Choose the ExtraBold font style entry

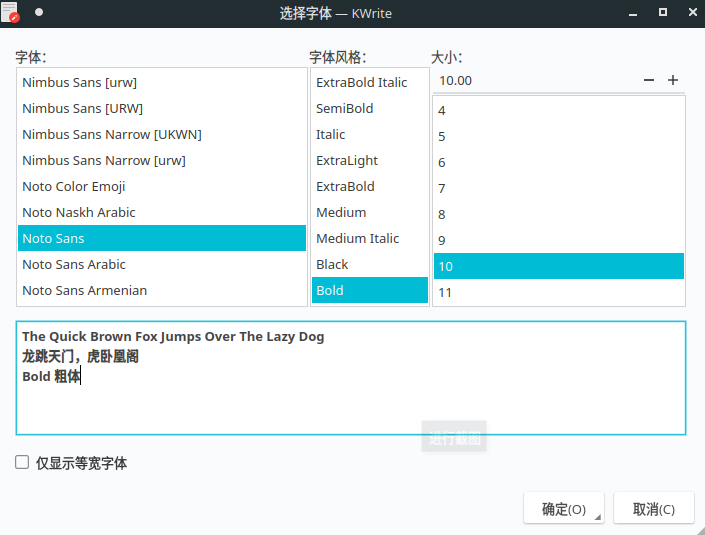(370, 187)
